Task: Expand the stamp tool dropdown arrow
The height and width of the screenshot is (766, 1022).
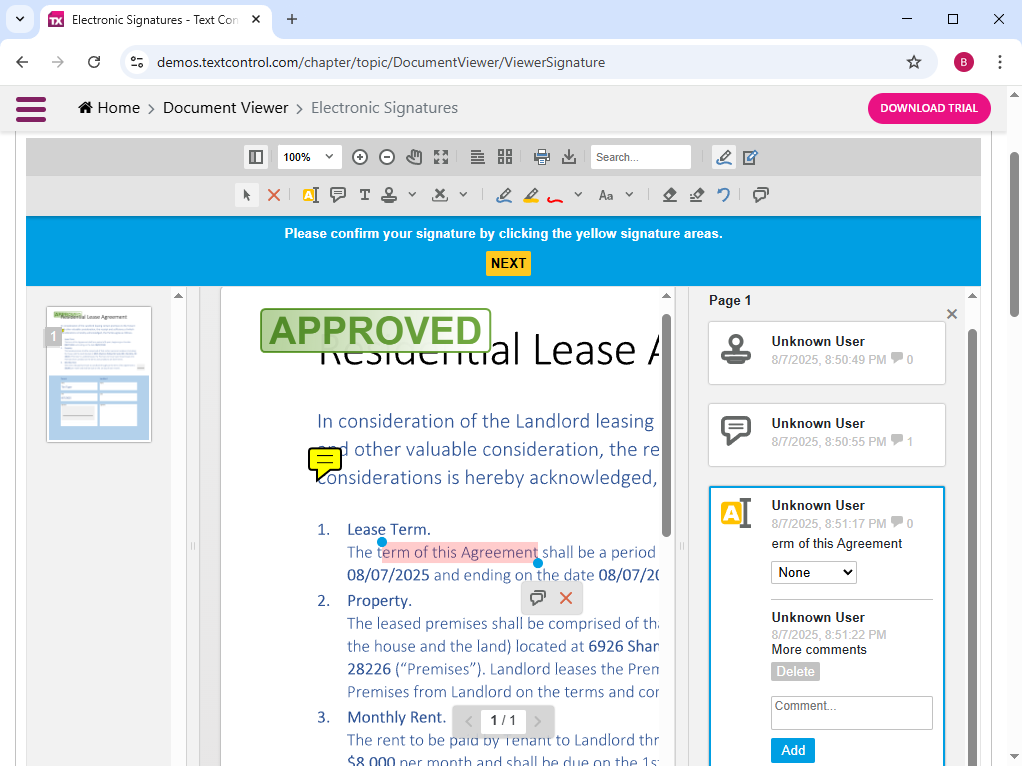Action: pyautogui.click(x=412, y=195)
